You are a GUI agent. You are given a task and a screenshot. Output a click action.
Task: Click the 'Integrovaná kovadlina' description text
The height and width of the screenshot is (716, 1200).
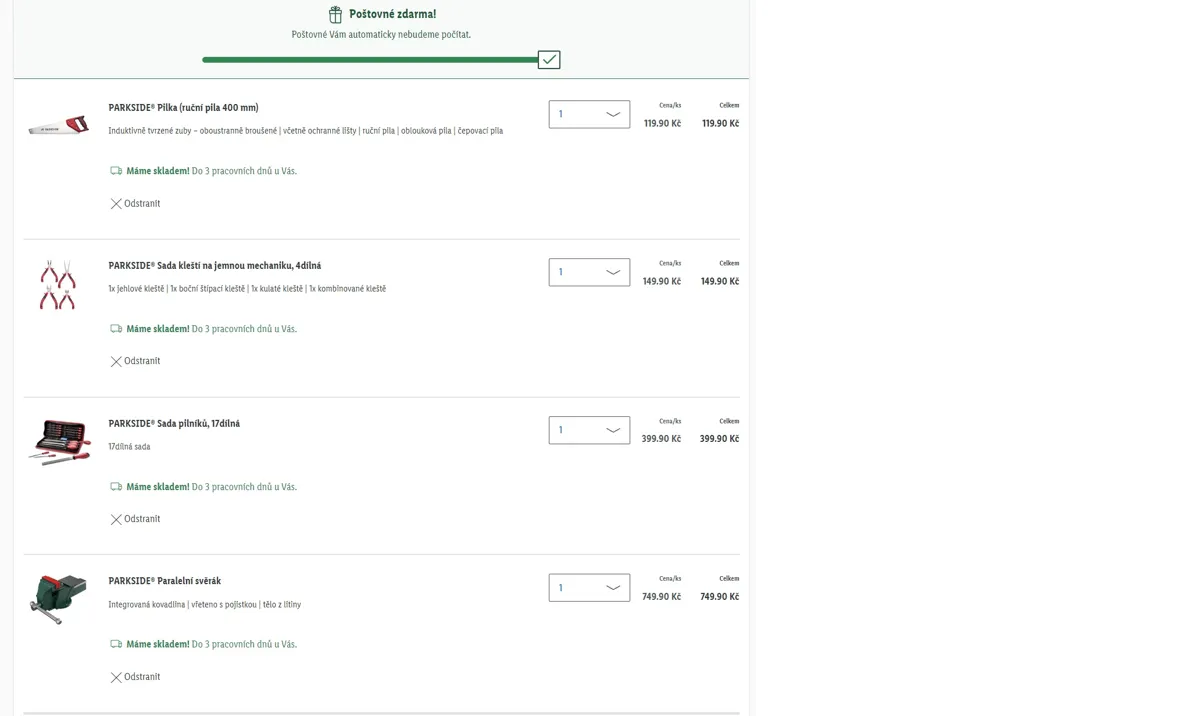click(204, 605)
